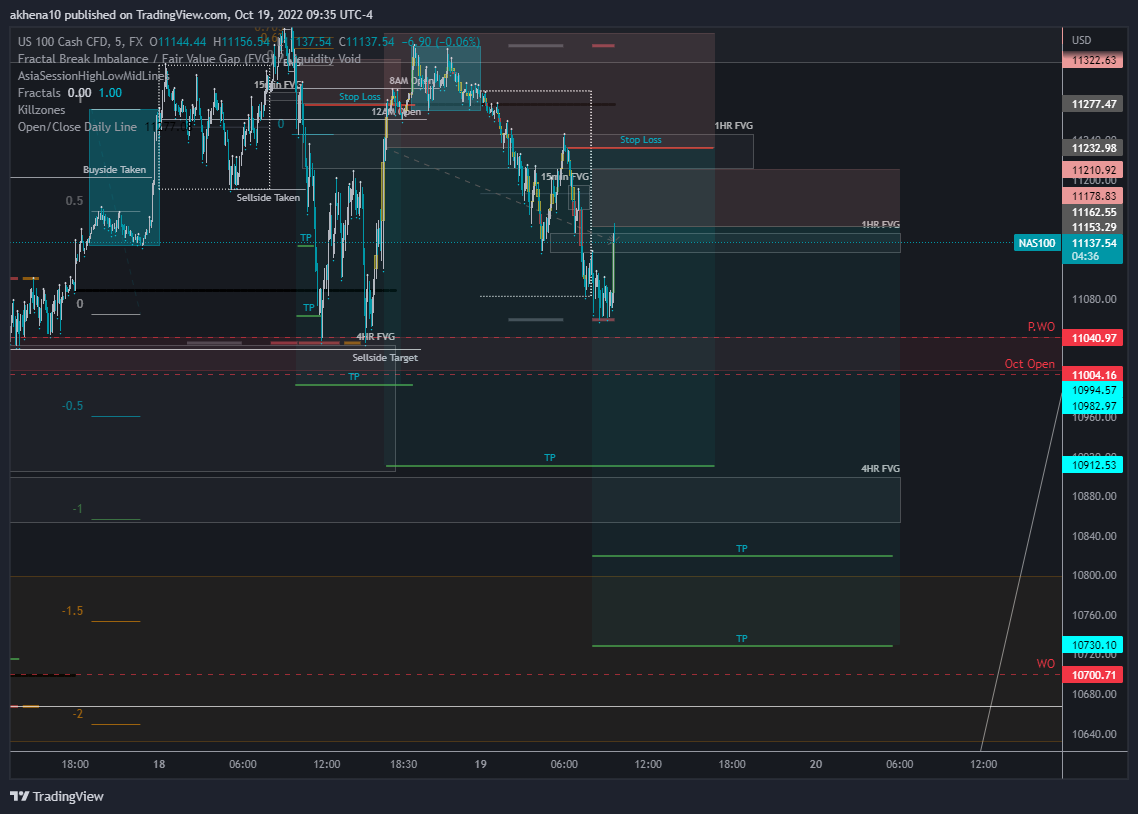Click the 10840.00 price axis tick
The image size is (1138, 814).
(1094, 536)
